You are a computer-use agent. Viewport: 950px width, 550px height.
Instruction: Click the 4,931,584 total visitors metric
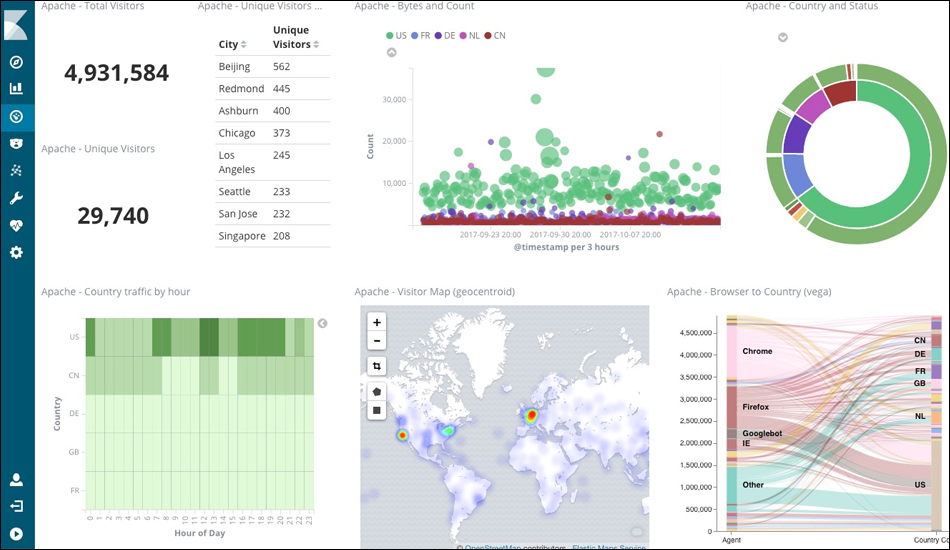[117, 73]
